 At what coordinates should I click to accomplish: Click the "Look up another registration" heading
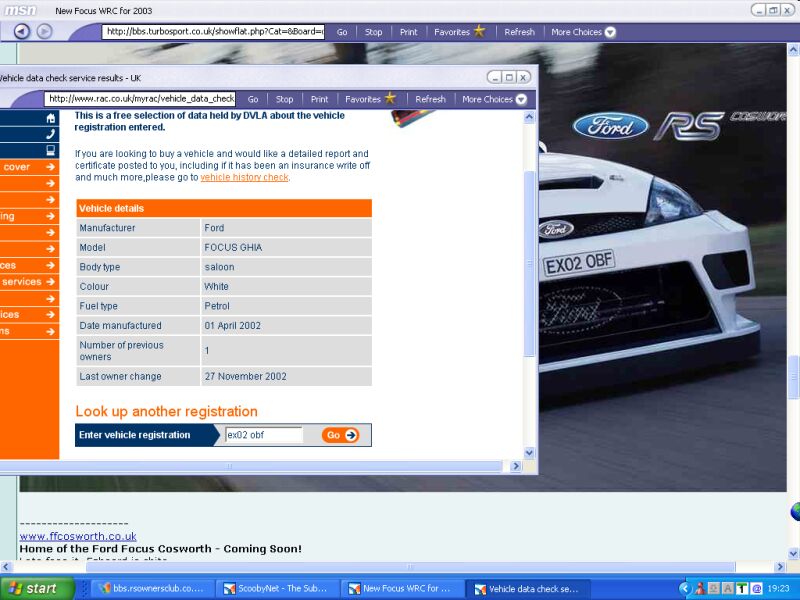[x=166, y=411]
